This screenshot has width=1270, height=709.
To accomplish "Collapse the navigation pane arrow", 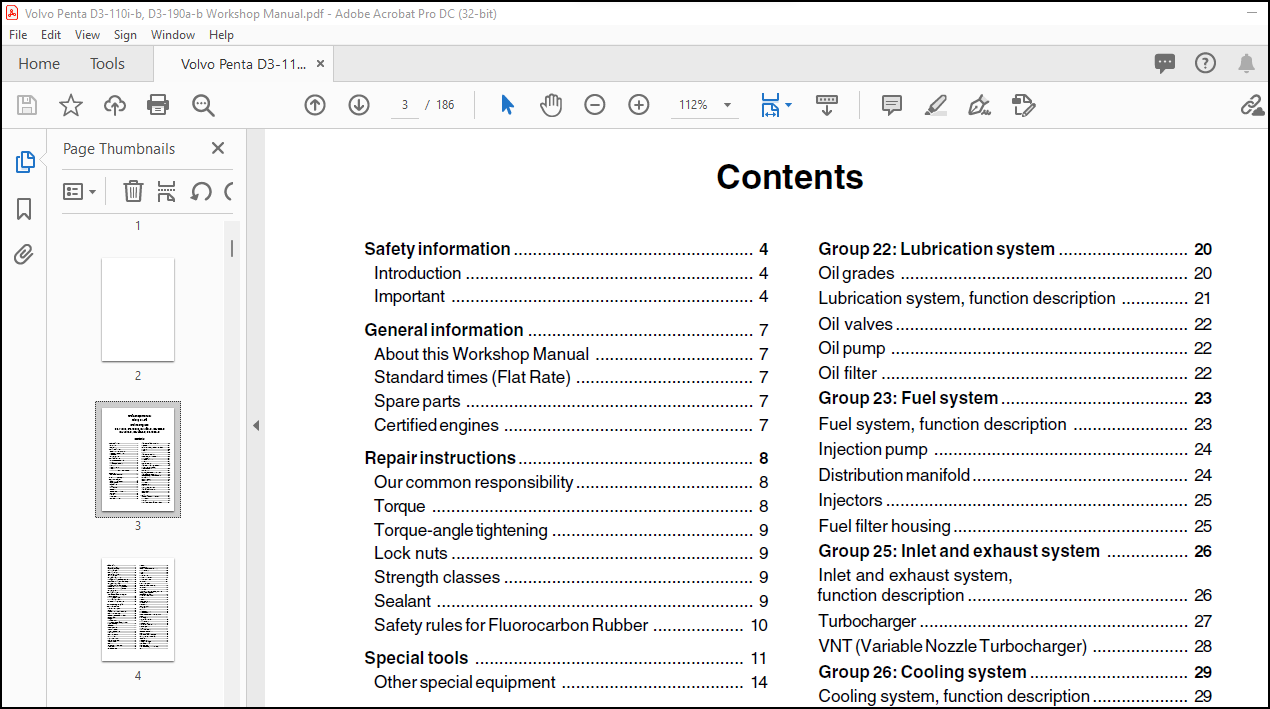I will 255,425.
